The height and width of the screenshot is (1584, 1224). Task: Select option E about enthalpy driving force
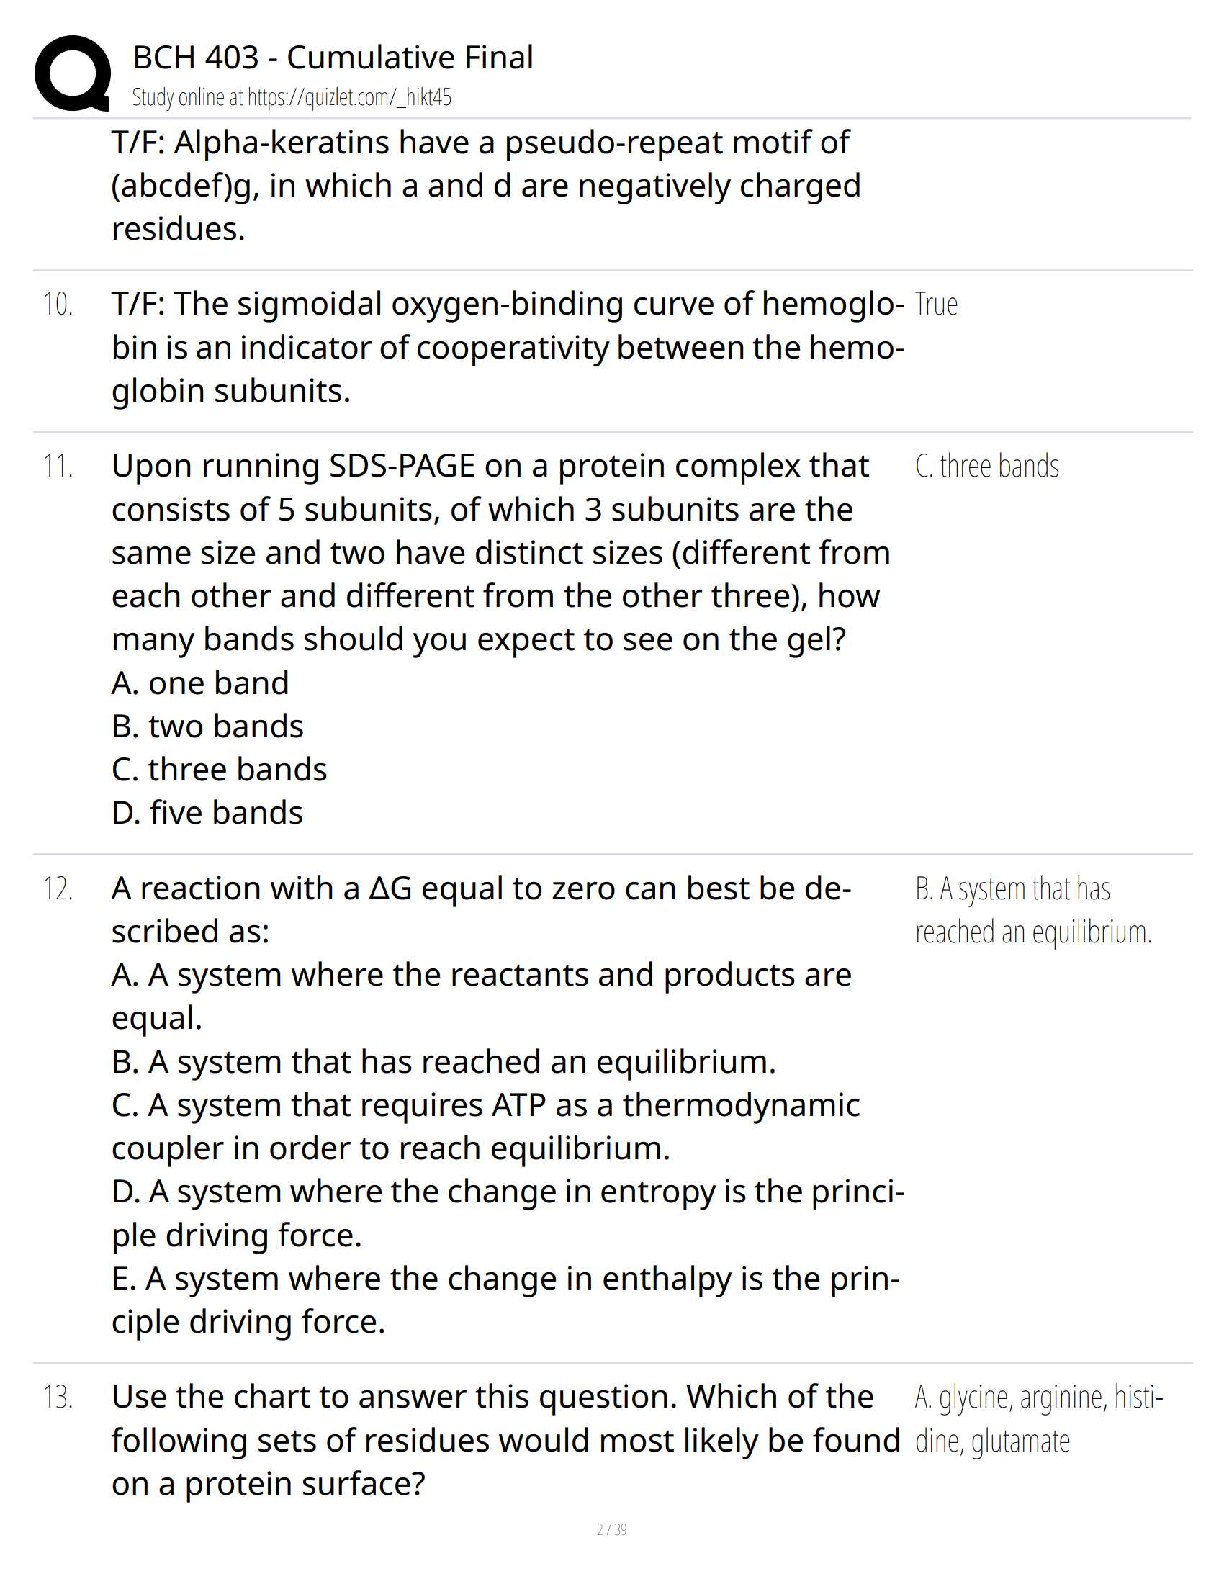(506, 1300)
